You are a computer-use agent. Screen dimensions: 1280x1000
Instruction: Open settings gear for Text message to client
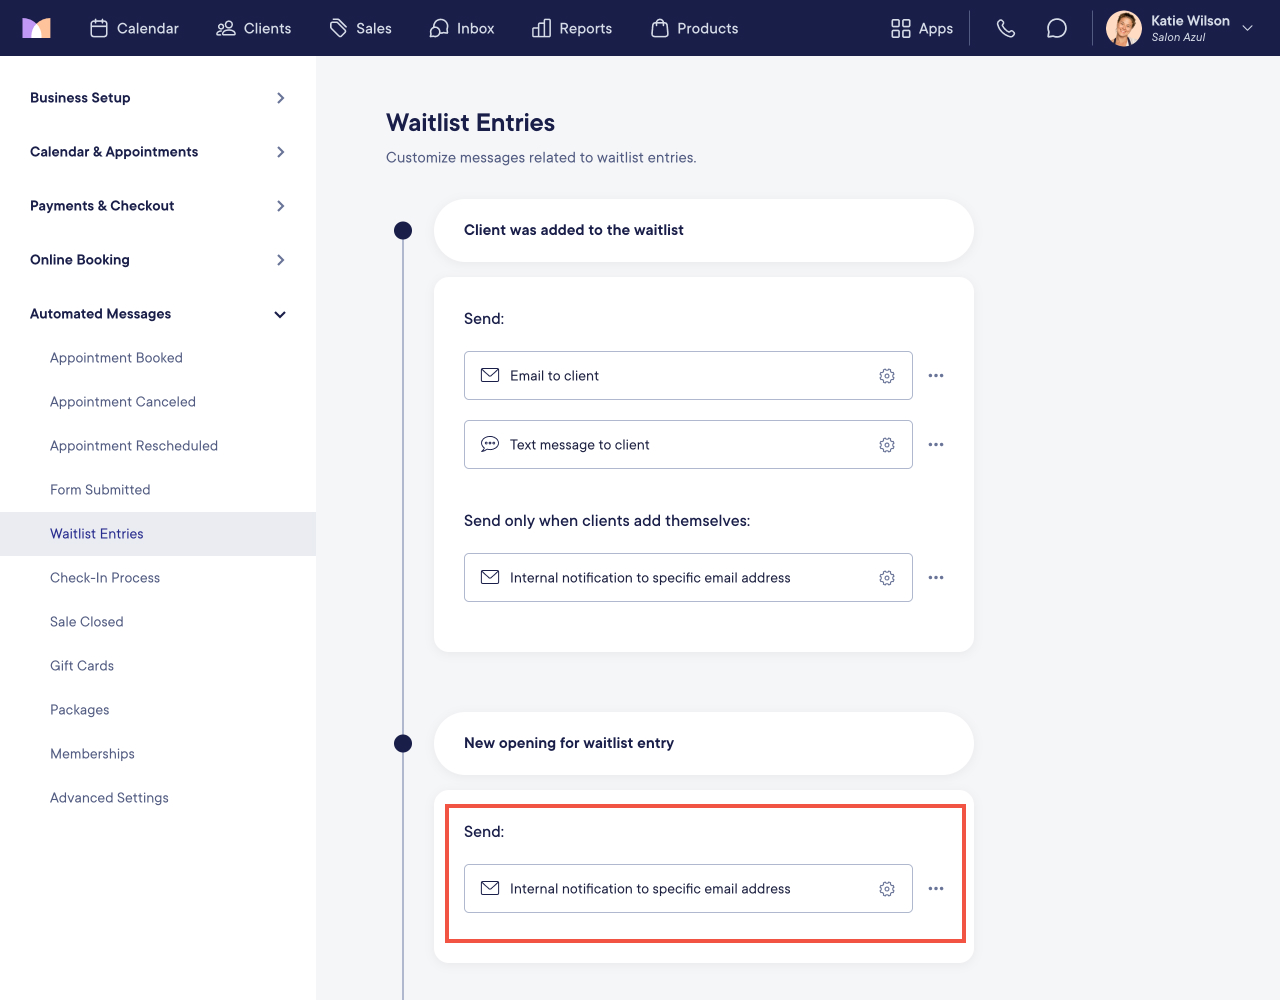[887, 445]
